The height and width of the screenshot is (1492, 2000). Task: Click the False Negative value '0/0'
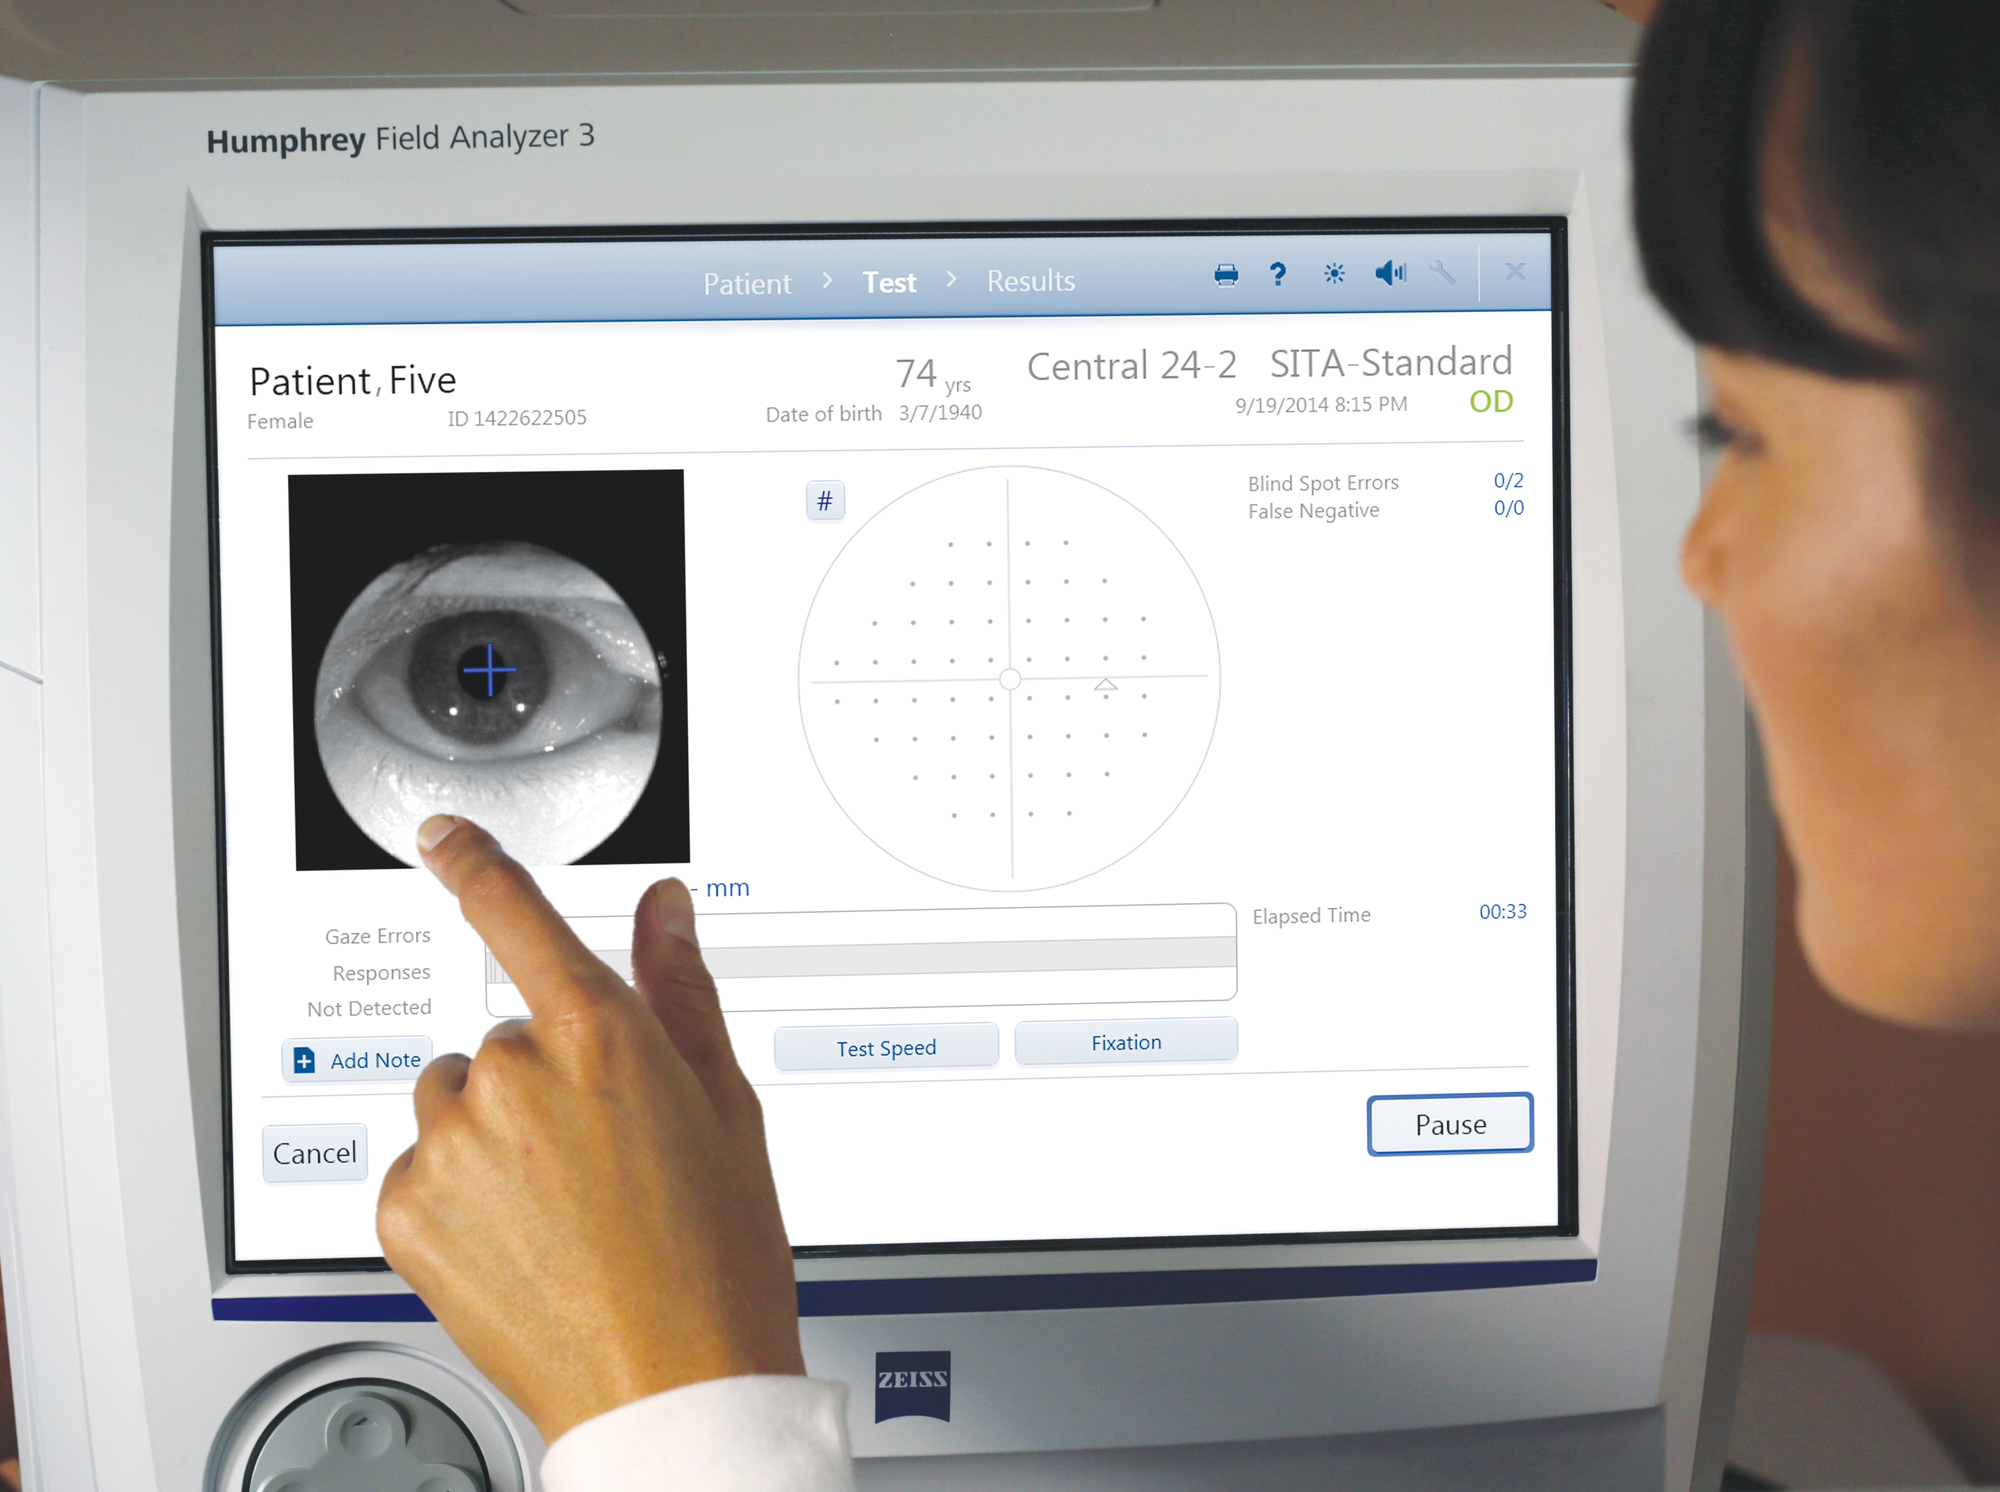(1509, 508)
